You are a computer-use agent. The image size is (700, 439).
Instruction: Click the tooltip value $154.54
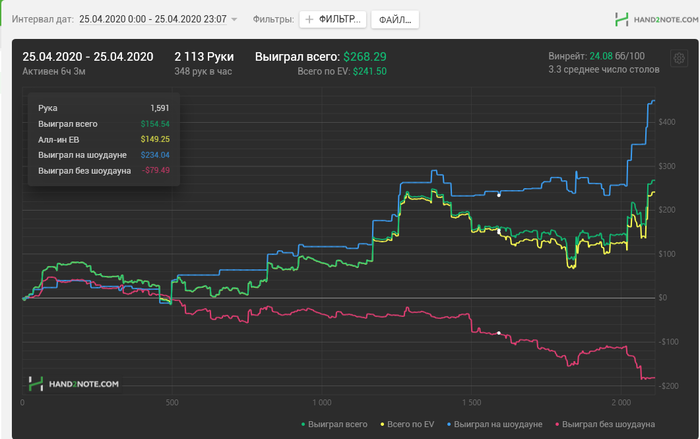click(x=155, y=124)
